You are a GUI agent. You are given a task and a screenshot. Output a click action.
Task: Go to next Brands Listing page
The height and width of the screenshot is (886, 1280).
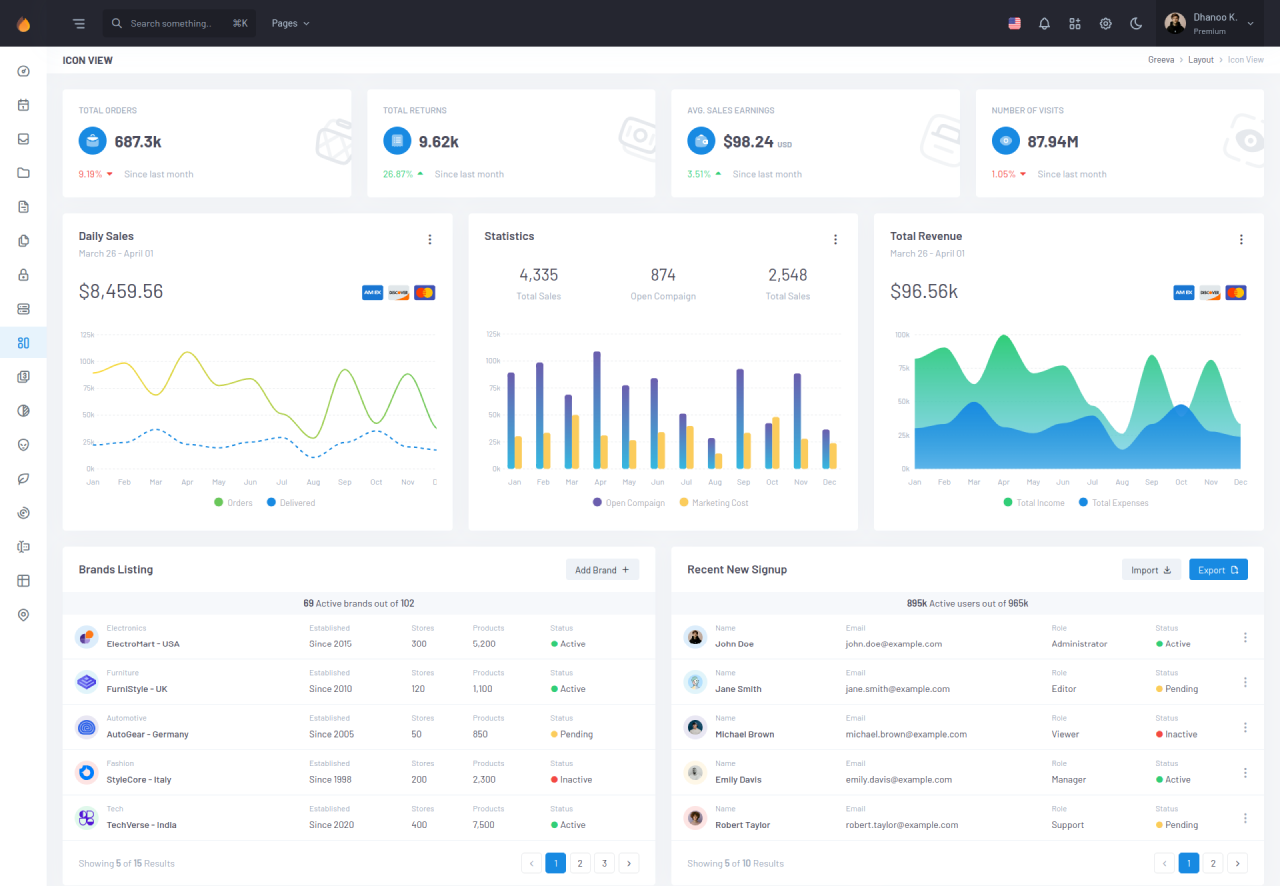[629, 863]
